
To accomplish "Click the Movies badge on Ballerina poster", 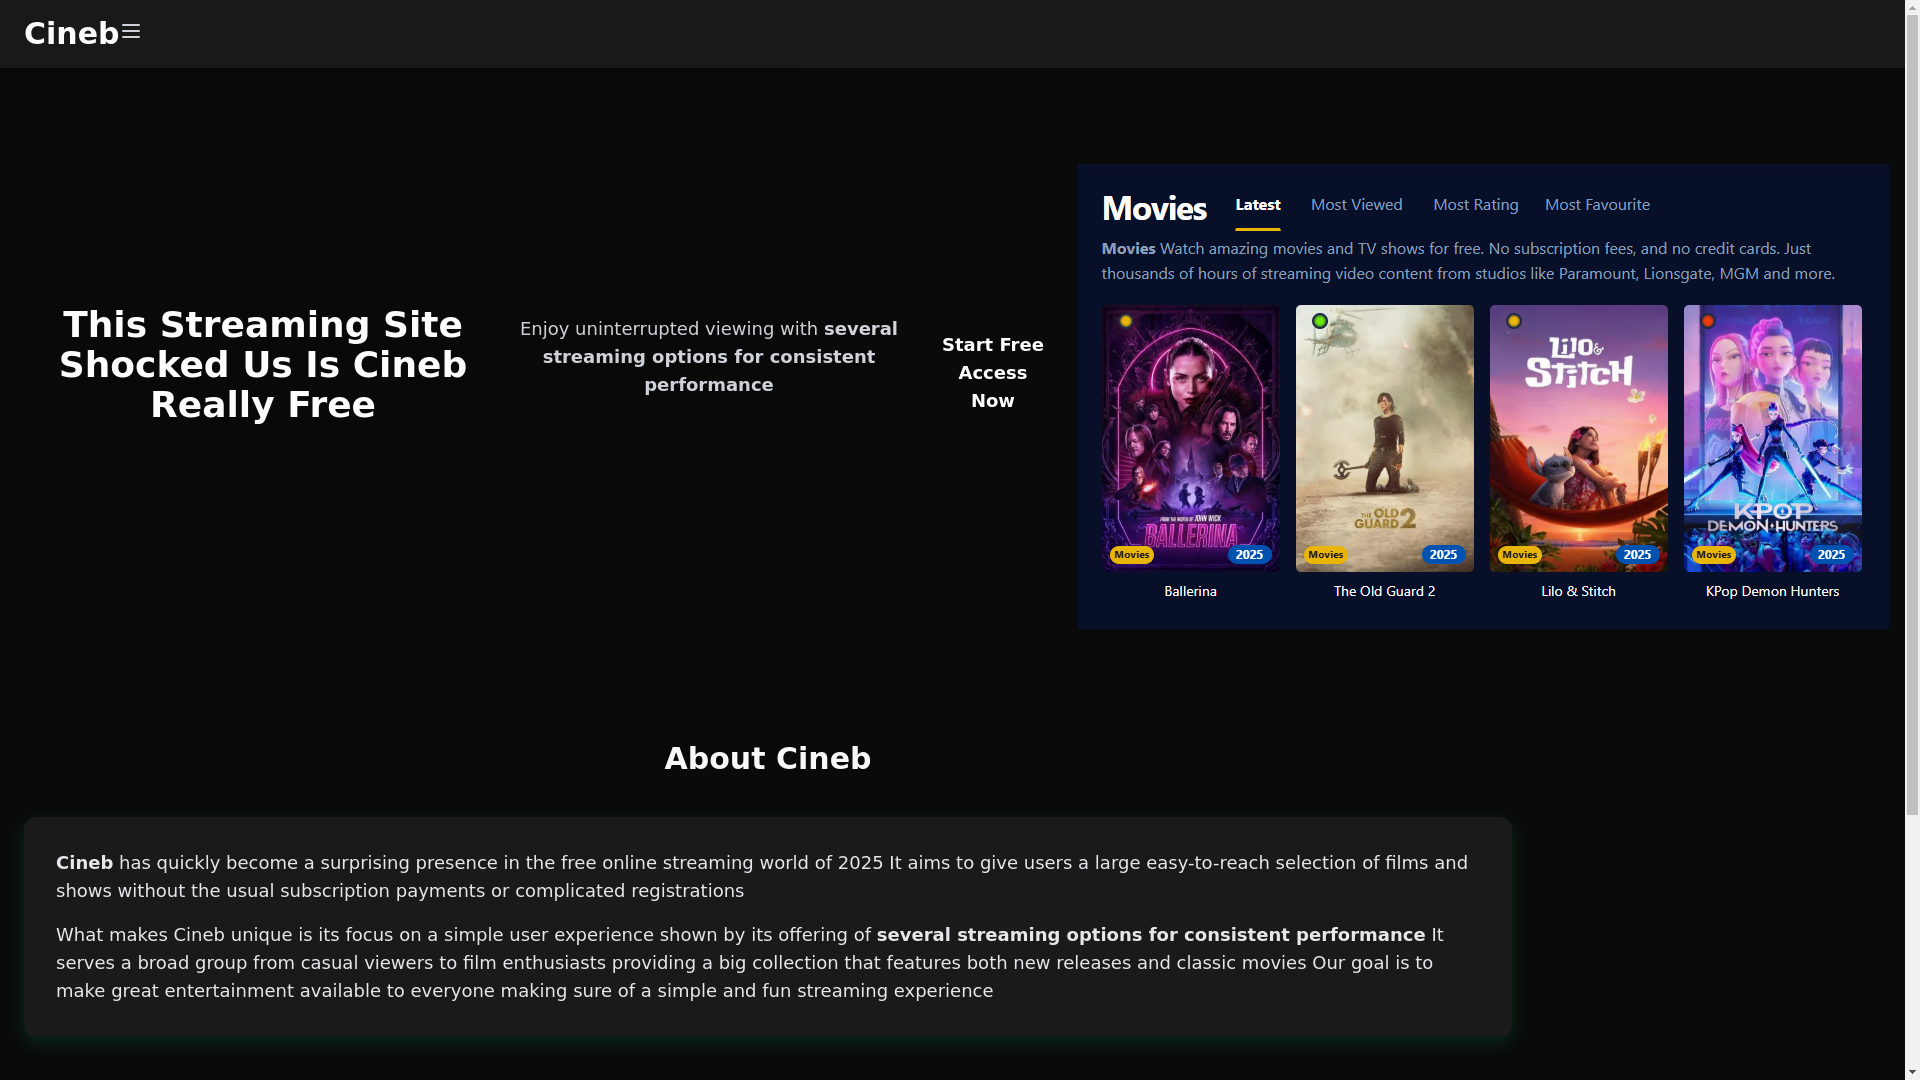I will pyautogui.click(x=1132, y=555).
